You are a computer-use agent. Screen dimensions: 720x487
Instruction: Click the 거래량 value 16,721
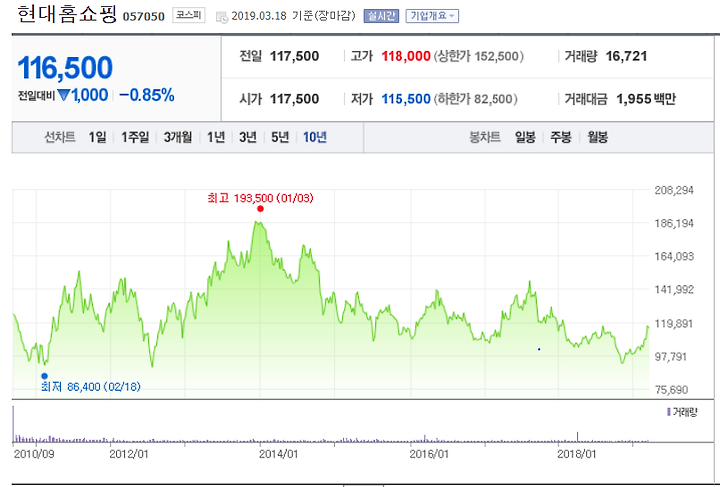[x=626, y=56]
